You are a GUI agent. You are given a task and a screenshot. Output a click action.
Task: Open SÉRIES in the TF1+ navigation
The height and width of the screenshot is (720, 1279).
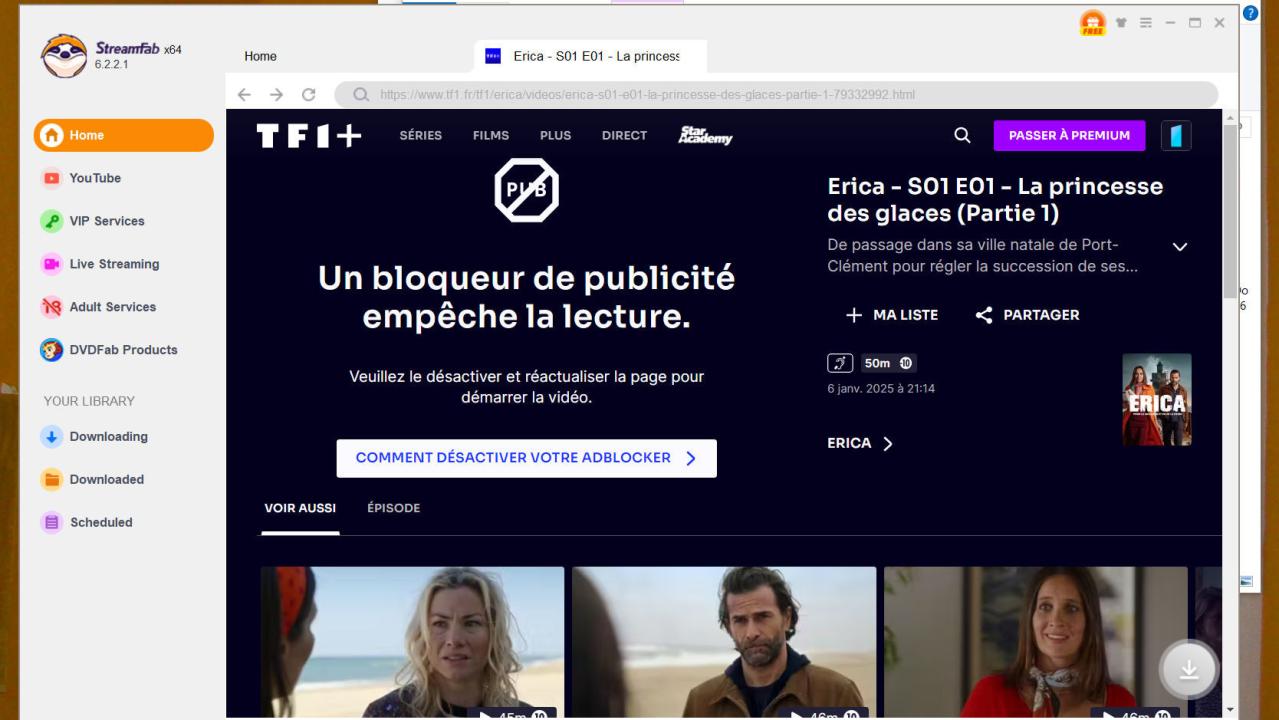[x=420, y=135]
